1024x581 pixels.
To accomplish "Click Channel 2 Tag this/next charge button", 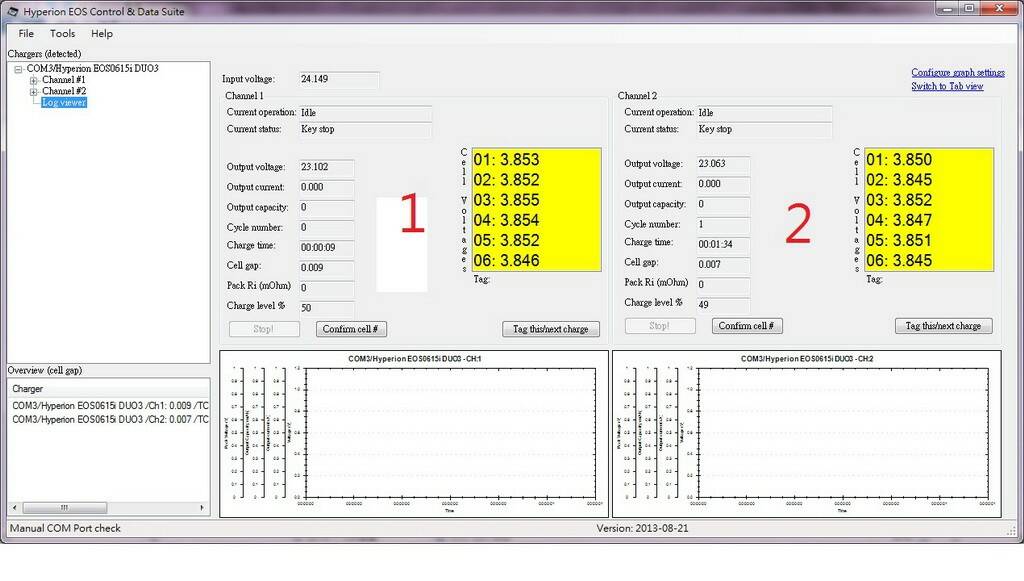I will tap(943, 326).
